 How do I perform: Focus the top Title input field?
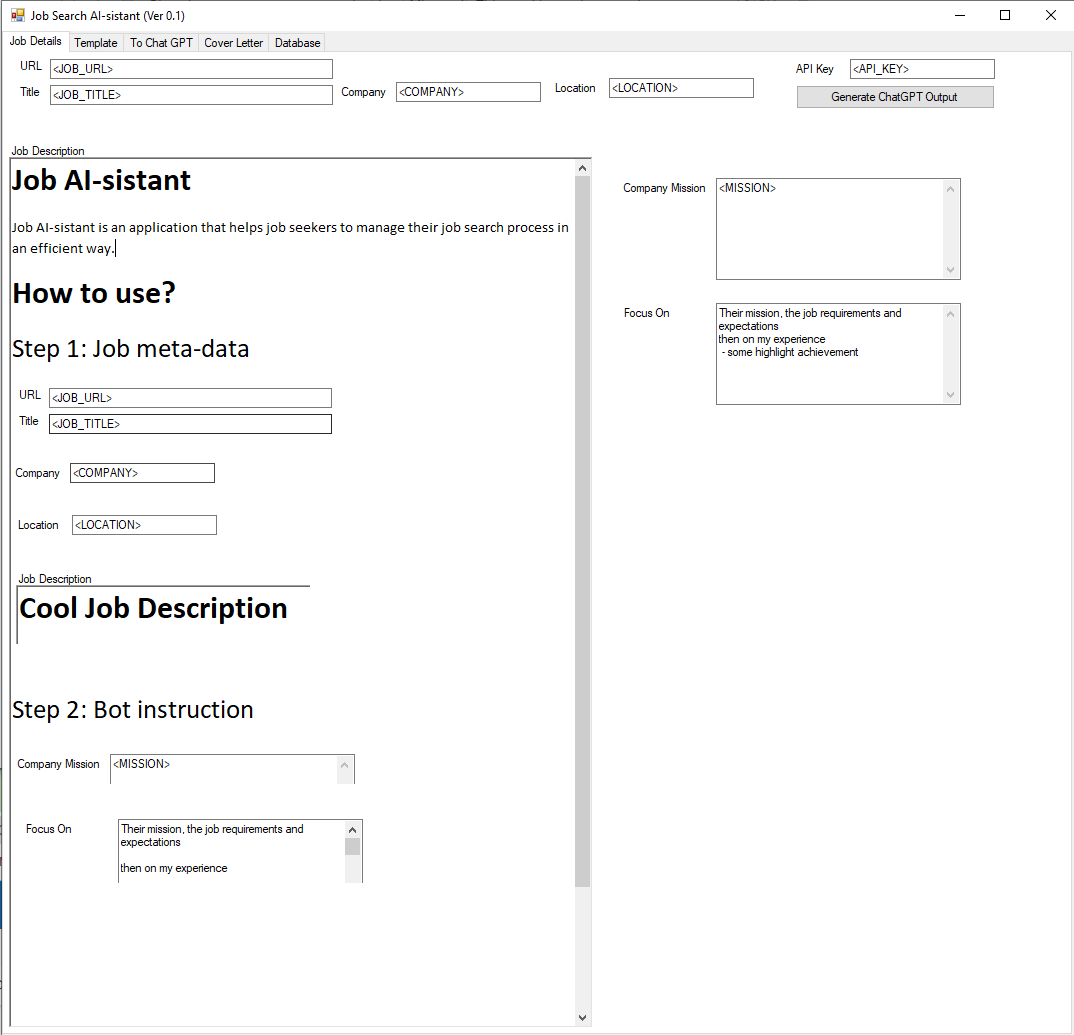coord(191,95)
